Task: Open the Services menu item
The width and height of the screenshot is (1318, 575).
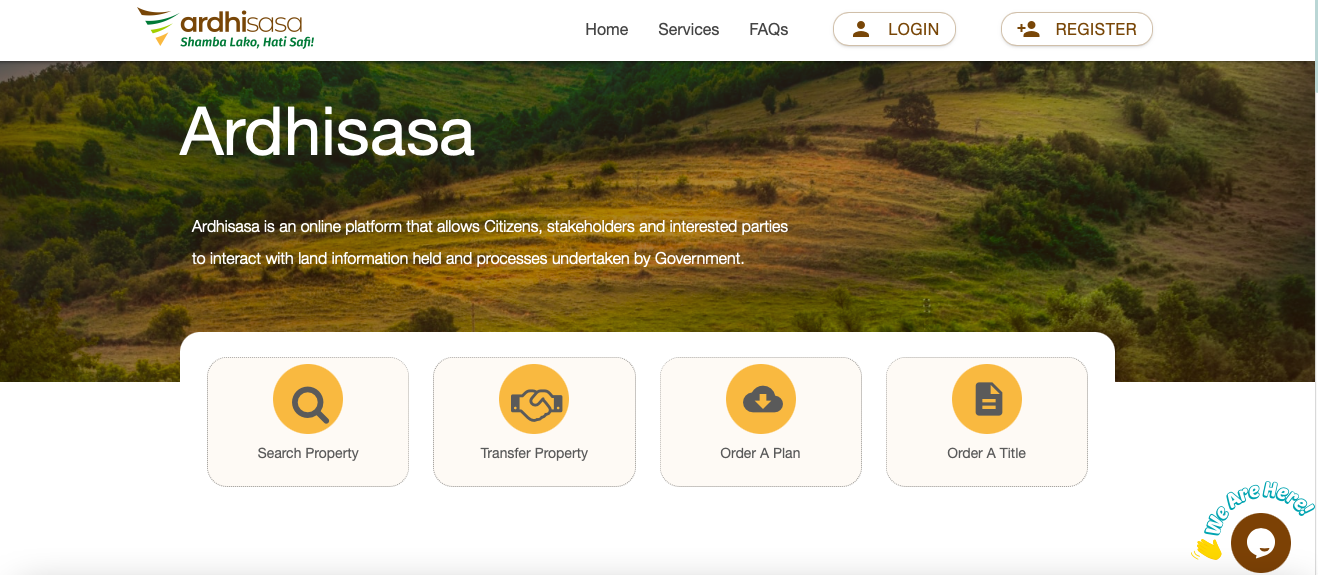Action: (688, 29)
